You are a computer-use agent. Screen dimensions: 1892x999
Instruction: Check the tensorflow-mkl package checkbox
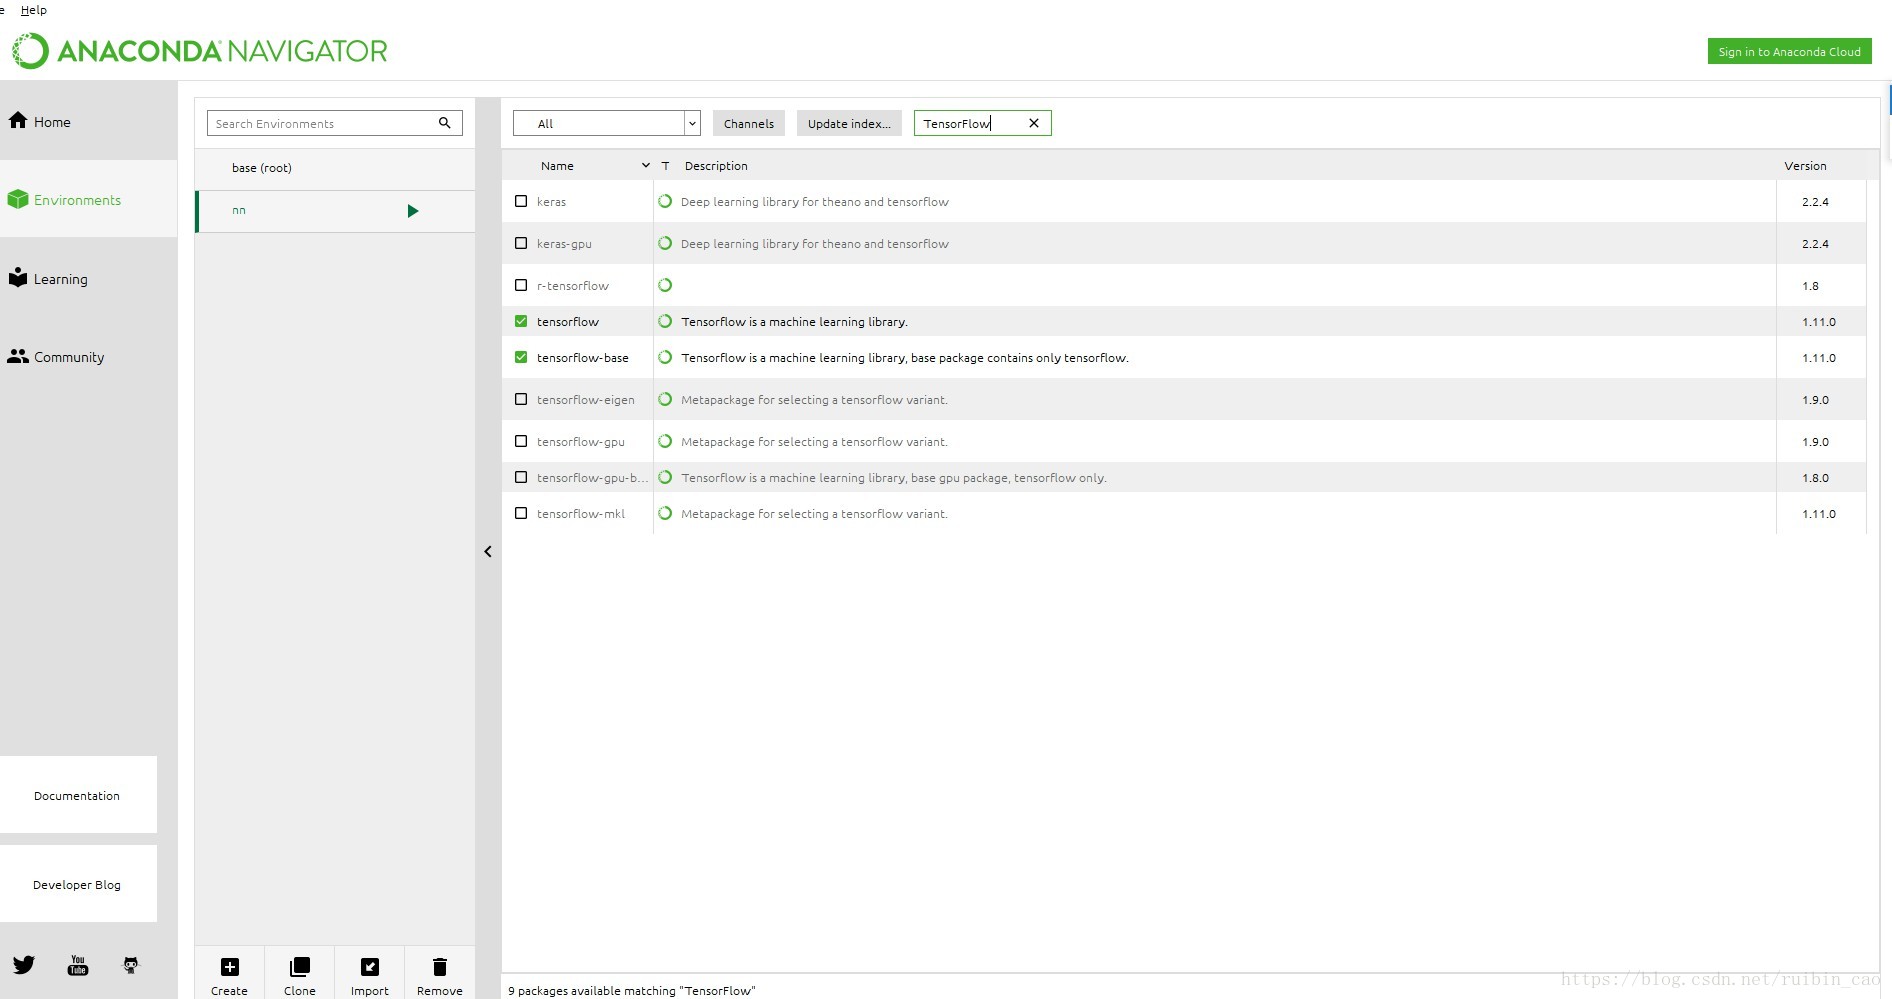pyautogui.click(x=521, y=513)
